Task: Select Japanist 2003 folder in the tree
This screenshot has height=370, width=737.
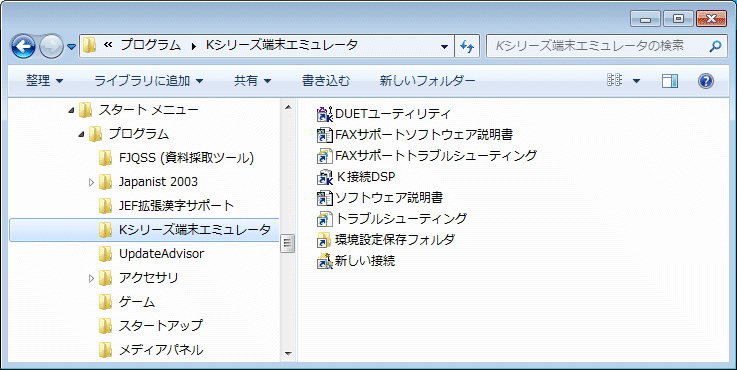Action: point(158,182)
